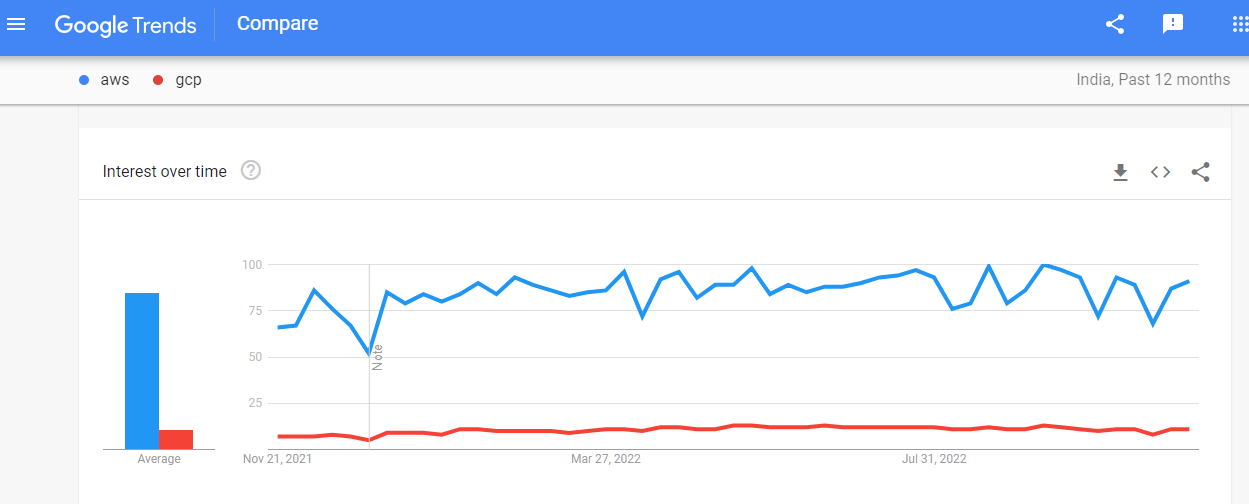Click the Mar 27, 2022 axis label
Screen dimensions: 1249x504
[606, 459]
